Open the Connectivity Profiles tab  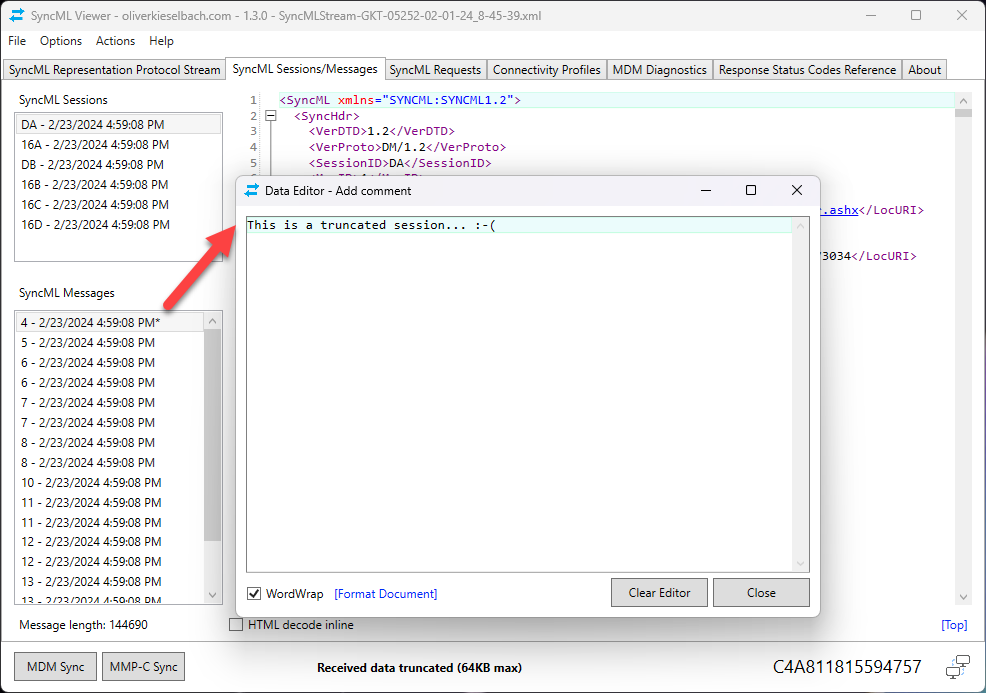click(x=546, y=69)
